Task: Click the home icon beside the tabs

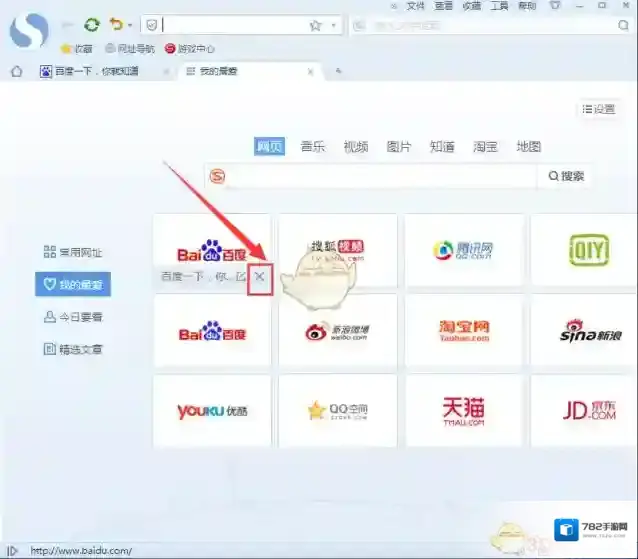Action: 16,71
